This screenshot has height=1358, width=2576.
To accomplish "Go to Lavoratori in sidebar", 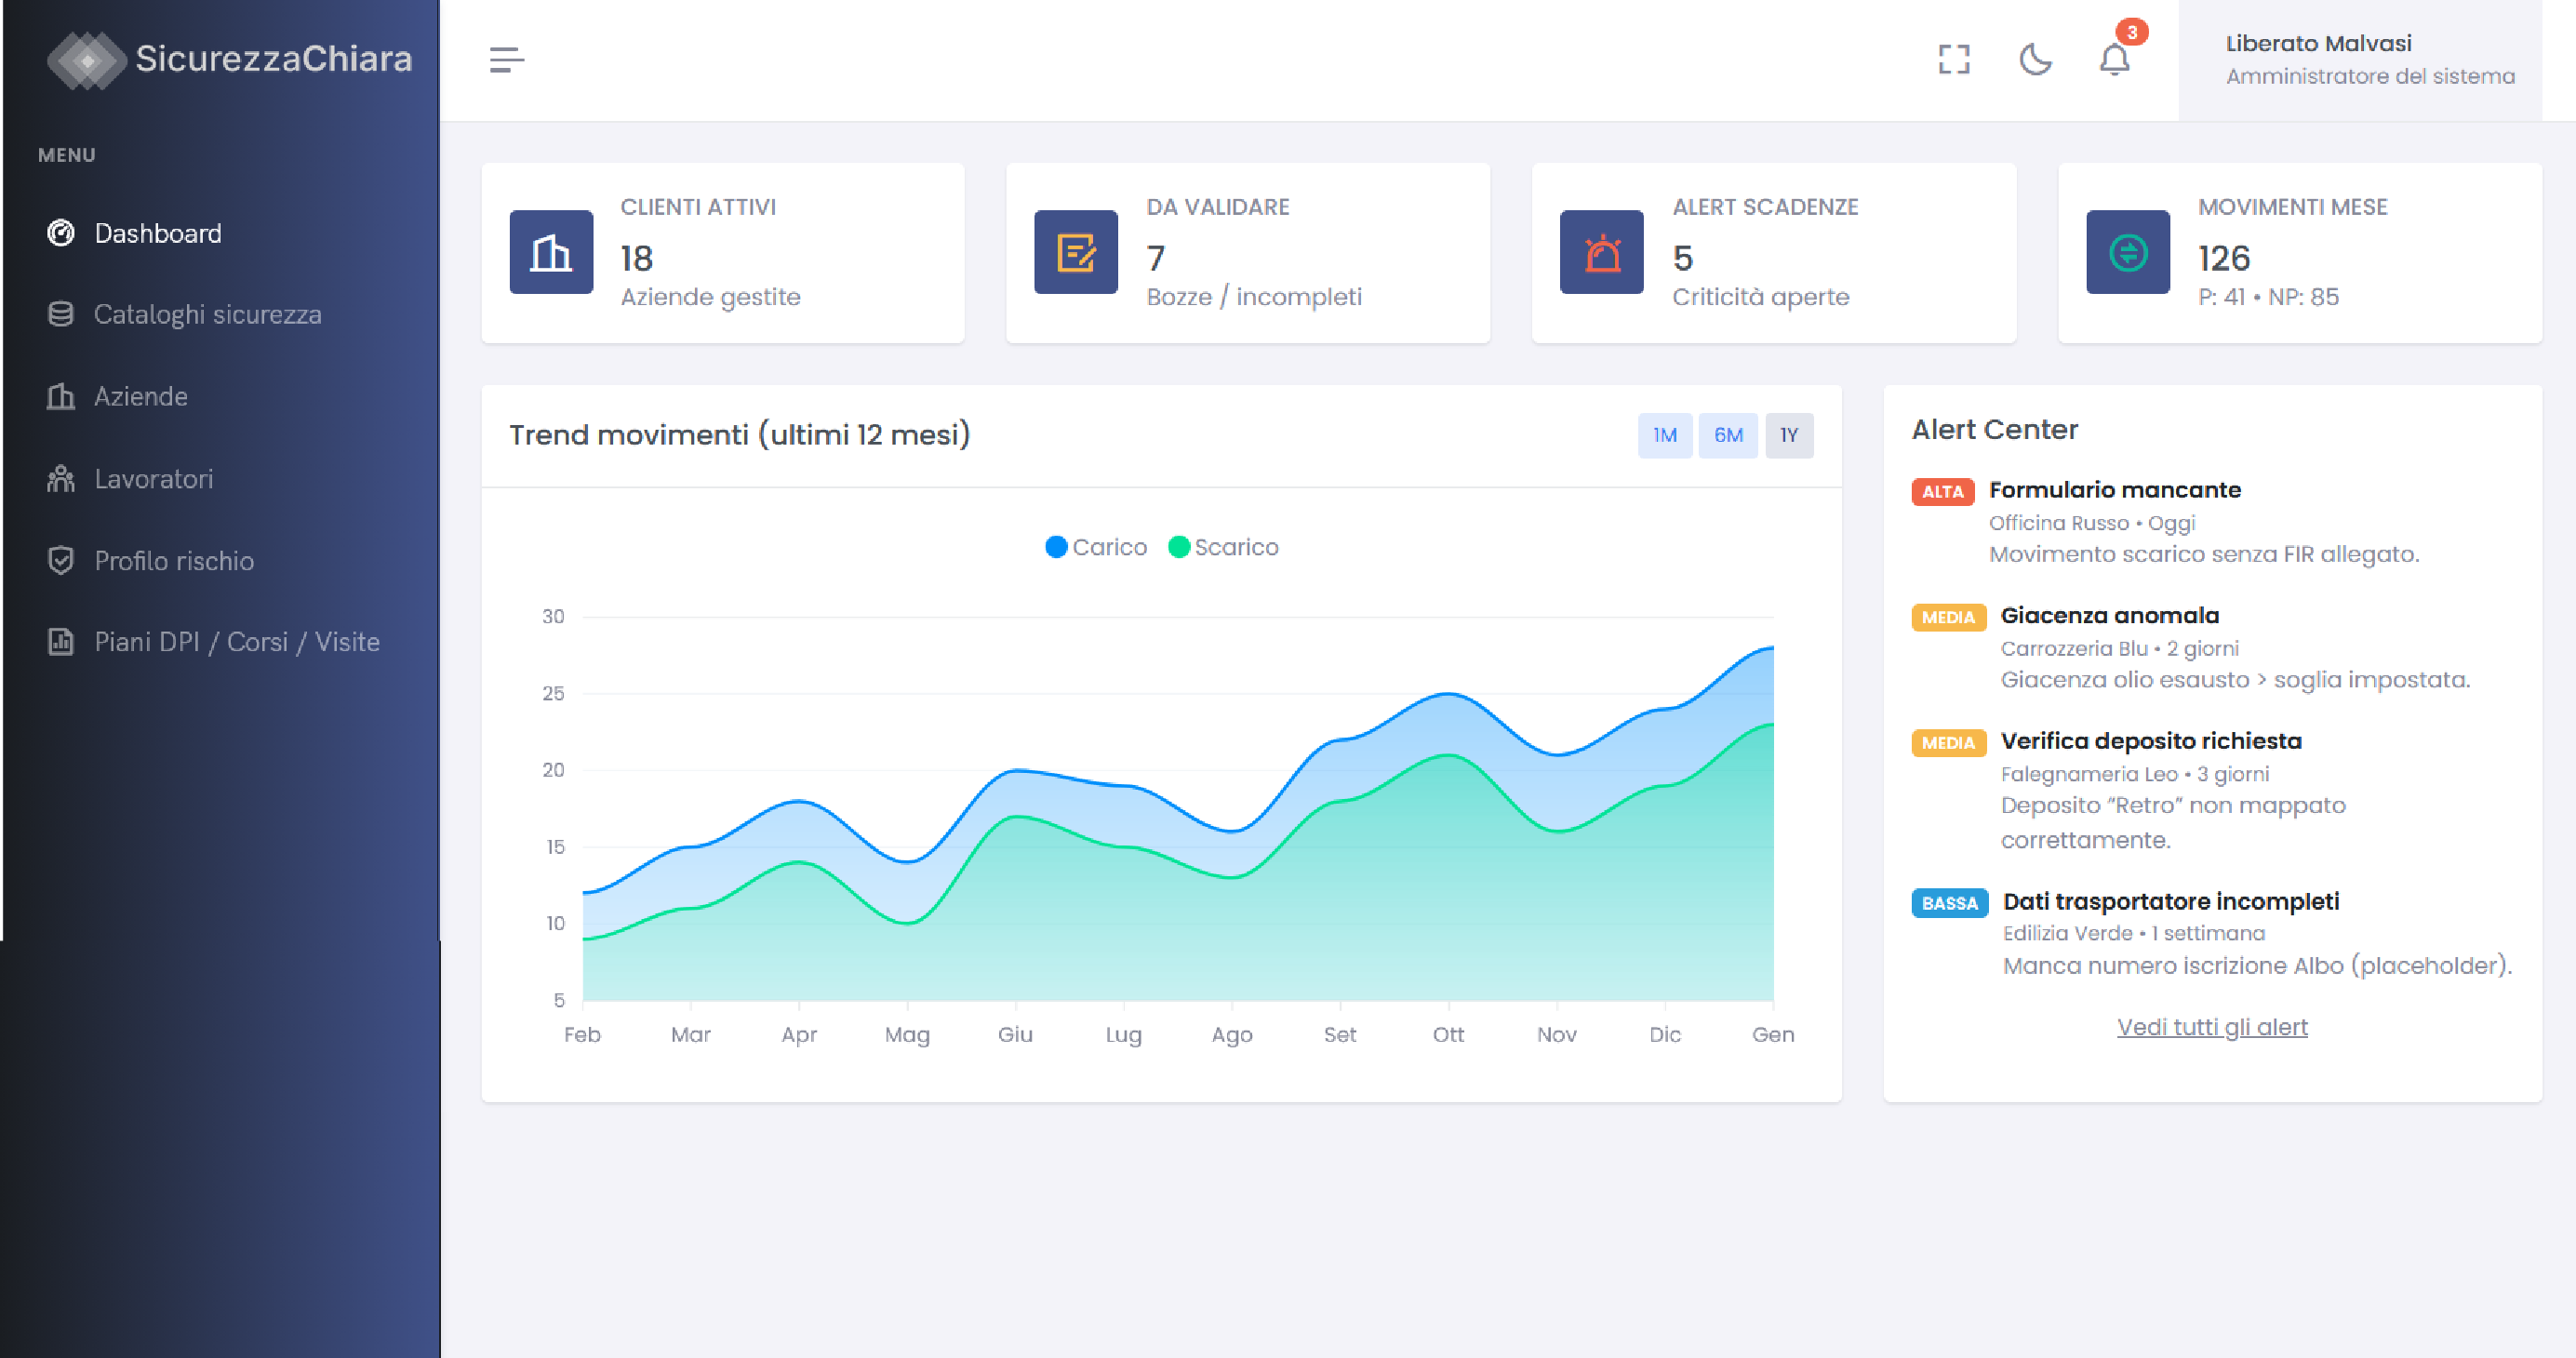I will [x=153, y=479].
